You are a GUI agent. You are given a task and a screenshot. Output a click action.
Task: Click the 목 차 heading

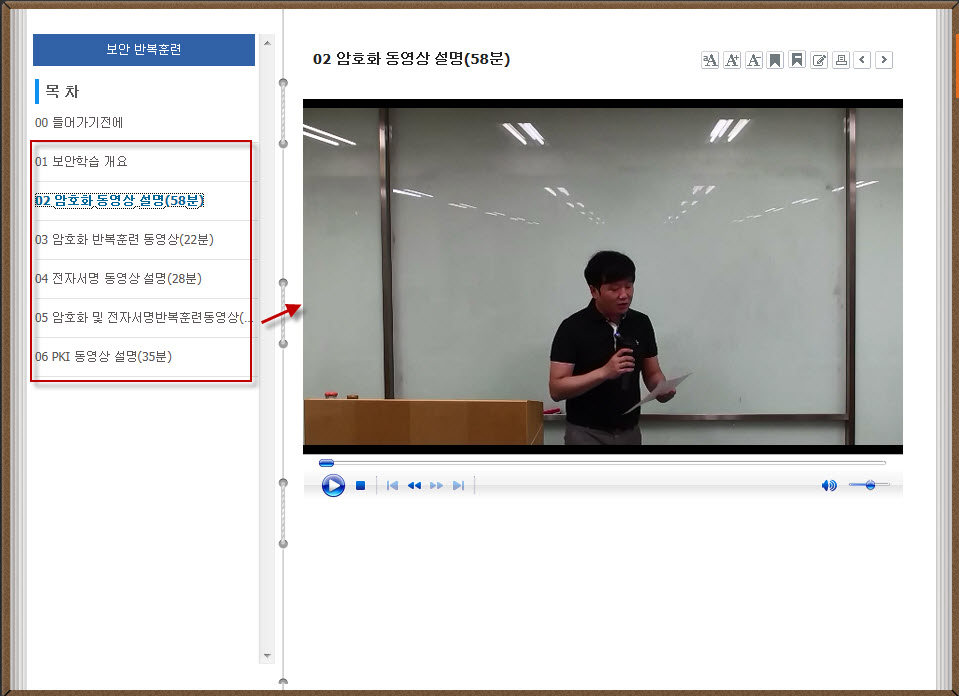coord(62,92)
